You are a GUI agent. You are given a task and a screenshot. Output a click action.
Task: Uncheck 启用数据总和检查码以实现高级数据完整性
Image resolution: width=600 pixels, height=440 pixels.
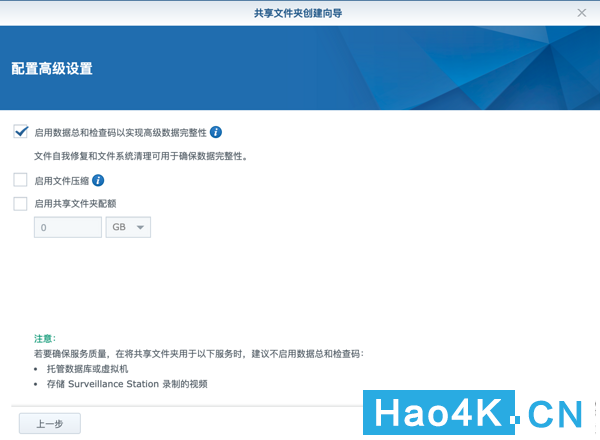20,132
